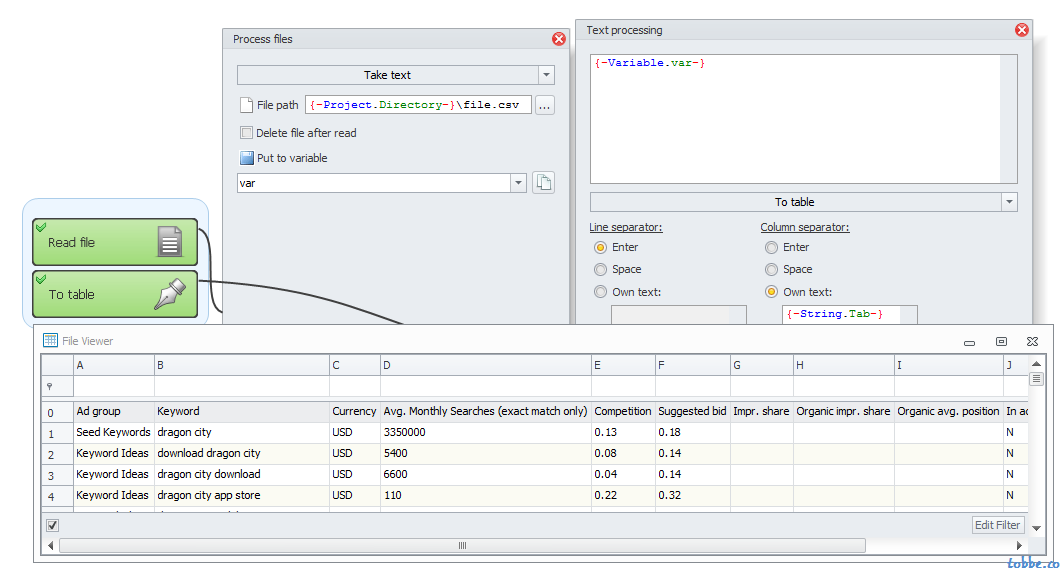Click the document icon on Read file block

[170, 242]
